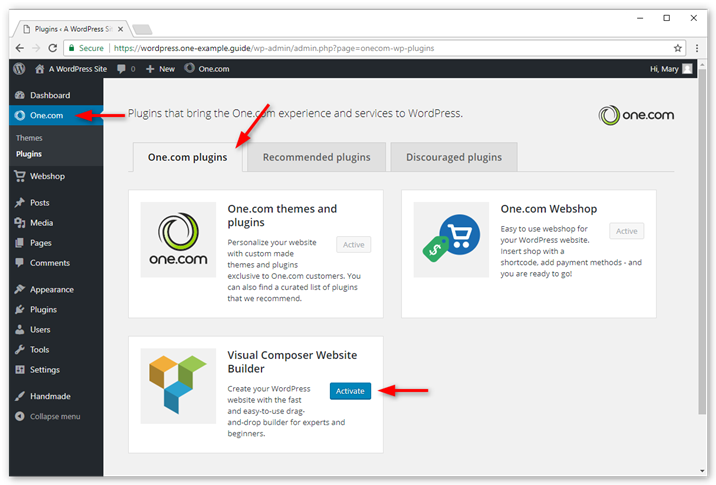
Task: Click the one.com logo at top right
Action: click(636, 115)
